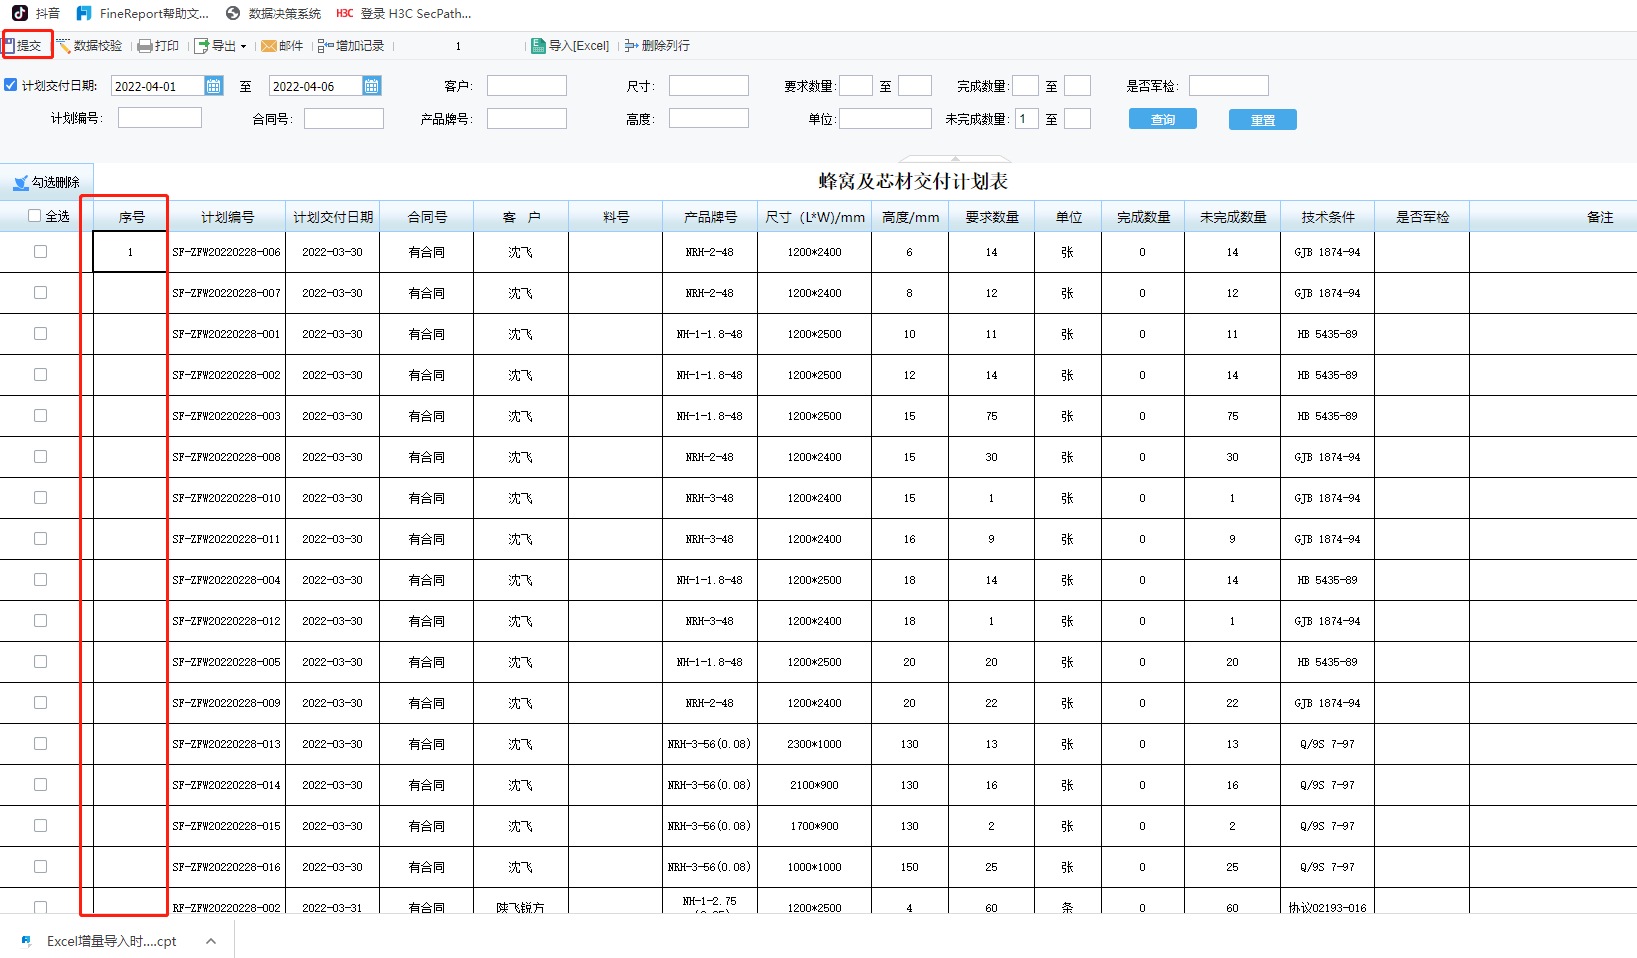This screenshot has width=1637, height=958.
Task: Check the row SF-ZFW20220228-002 checkbox
Action: [x=40, y=375]
